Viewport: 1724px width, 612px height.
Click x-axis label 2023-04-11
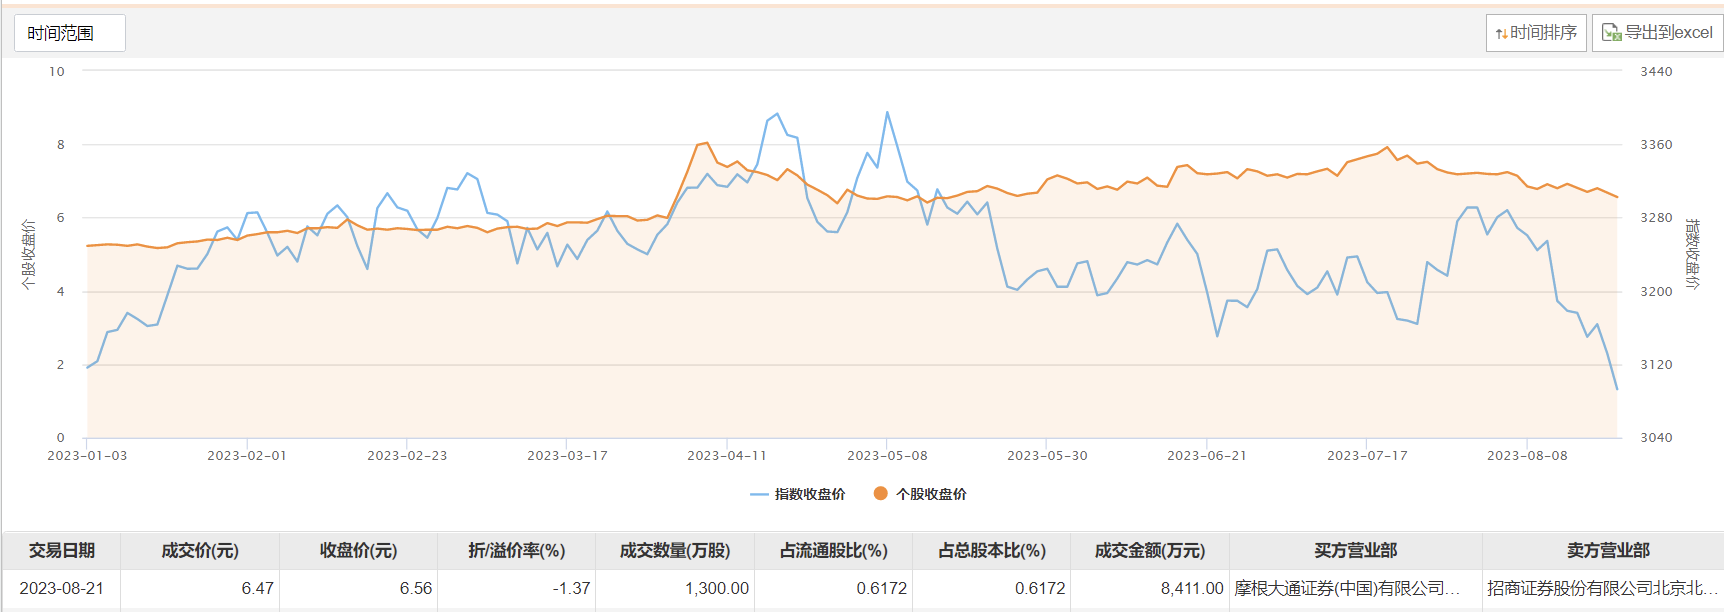pyautogui.click(x=727, y=456)
